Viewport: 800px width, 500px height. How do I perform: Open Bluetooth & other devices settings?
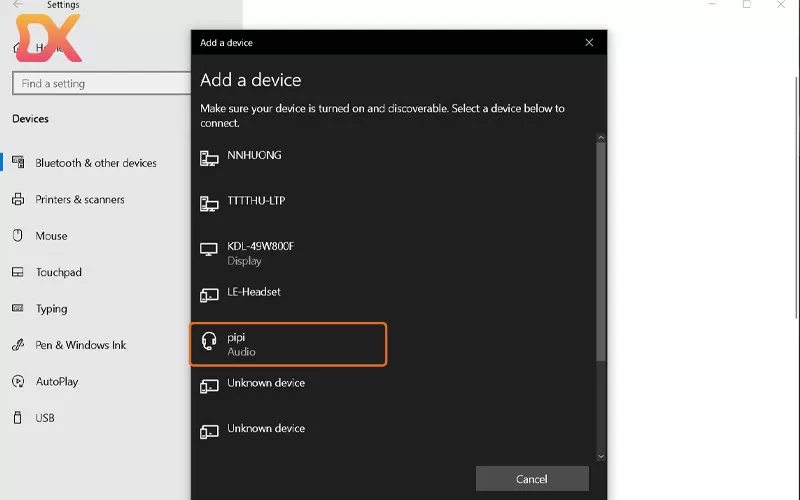(95, 163)
